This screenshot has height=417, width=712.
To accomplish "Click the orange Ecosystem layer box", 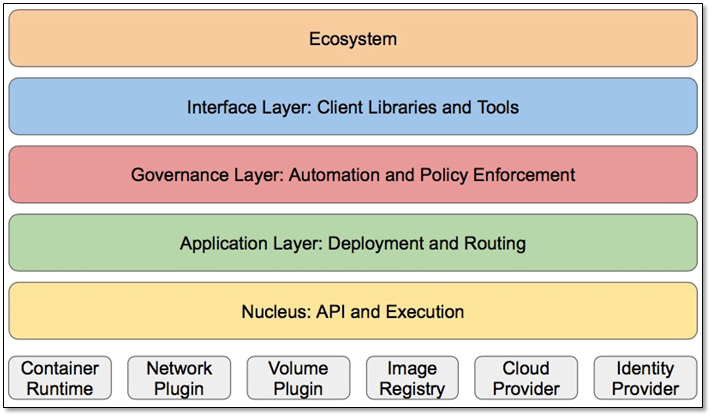I will point(353,39).
